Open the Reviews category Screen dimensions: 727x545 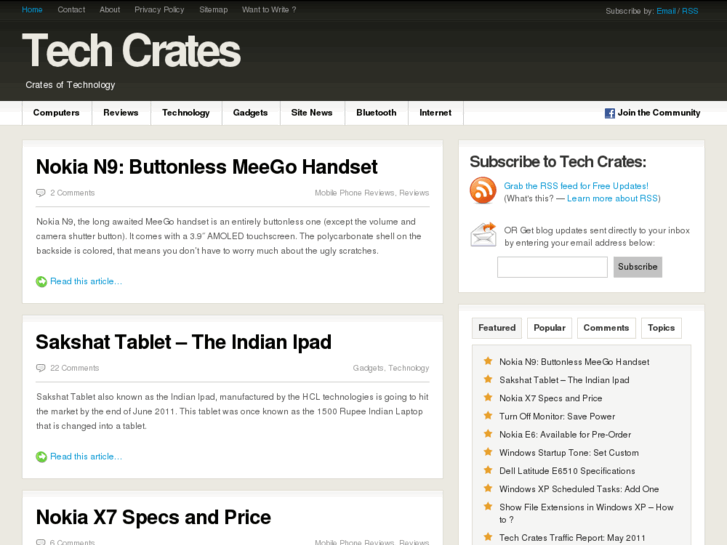tap(121, 113)
